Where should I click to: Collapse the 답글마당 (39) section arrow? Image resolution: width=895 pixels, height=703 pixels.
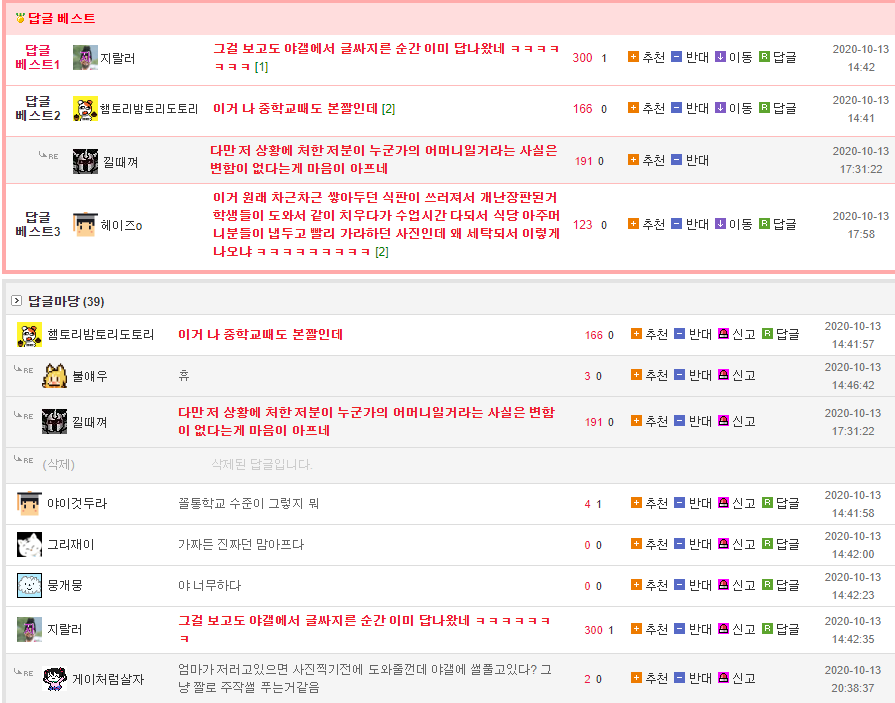[x=16, y=301]
